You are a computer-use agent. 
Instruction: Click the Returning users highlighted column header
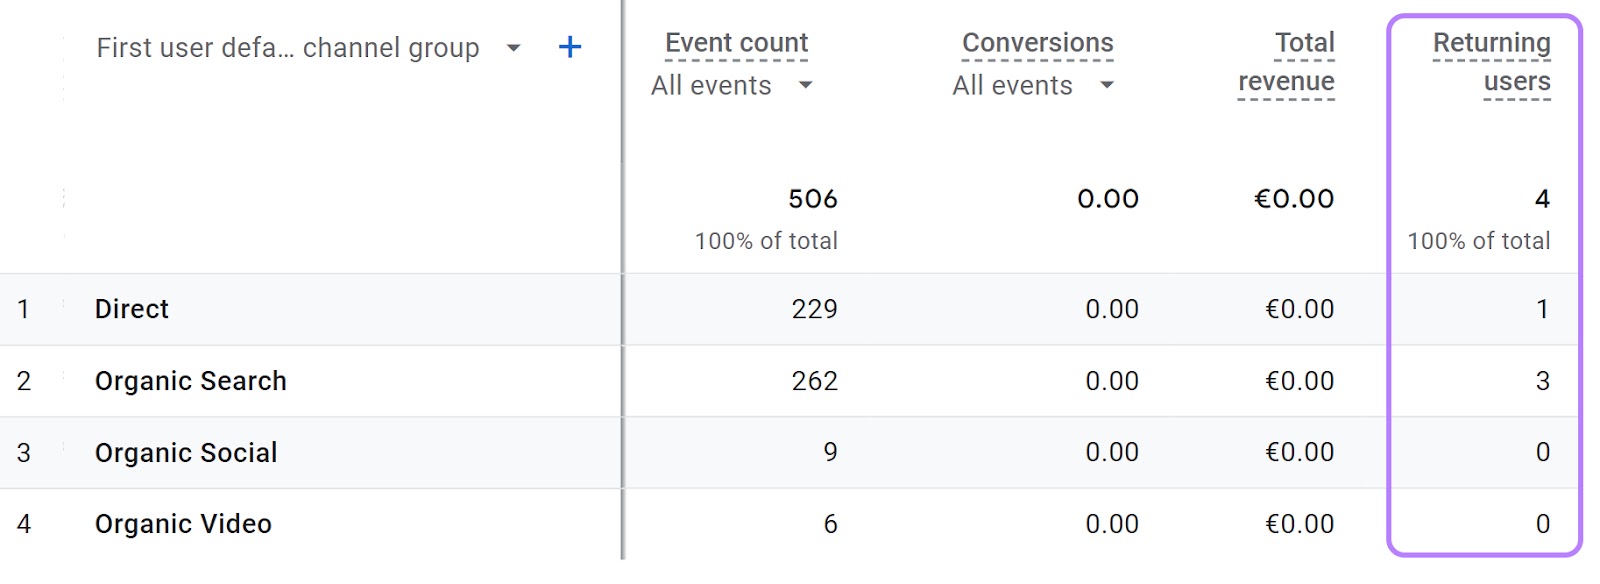[1492, 62]
